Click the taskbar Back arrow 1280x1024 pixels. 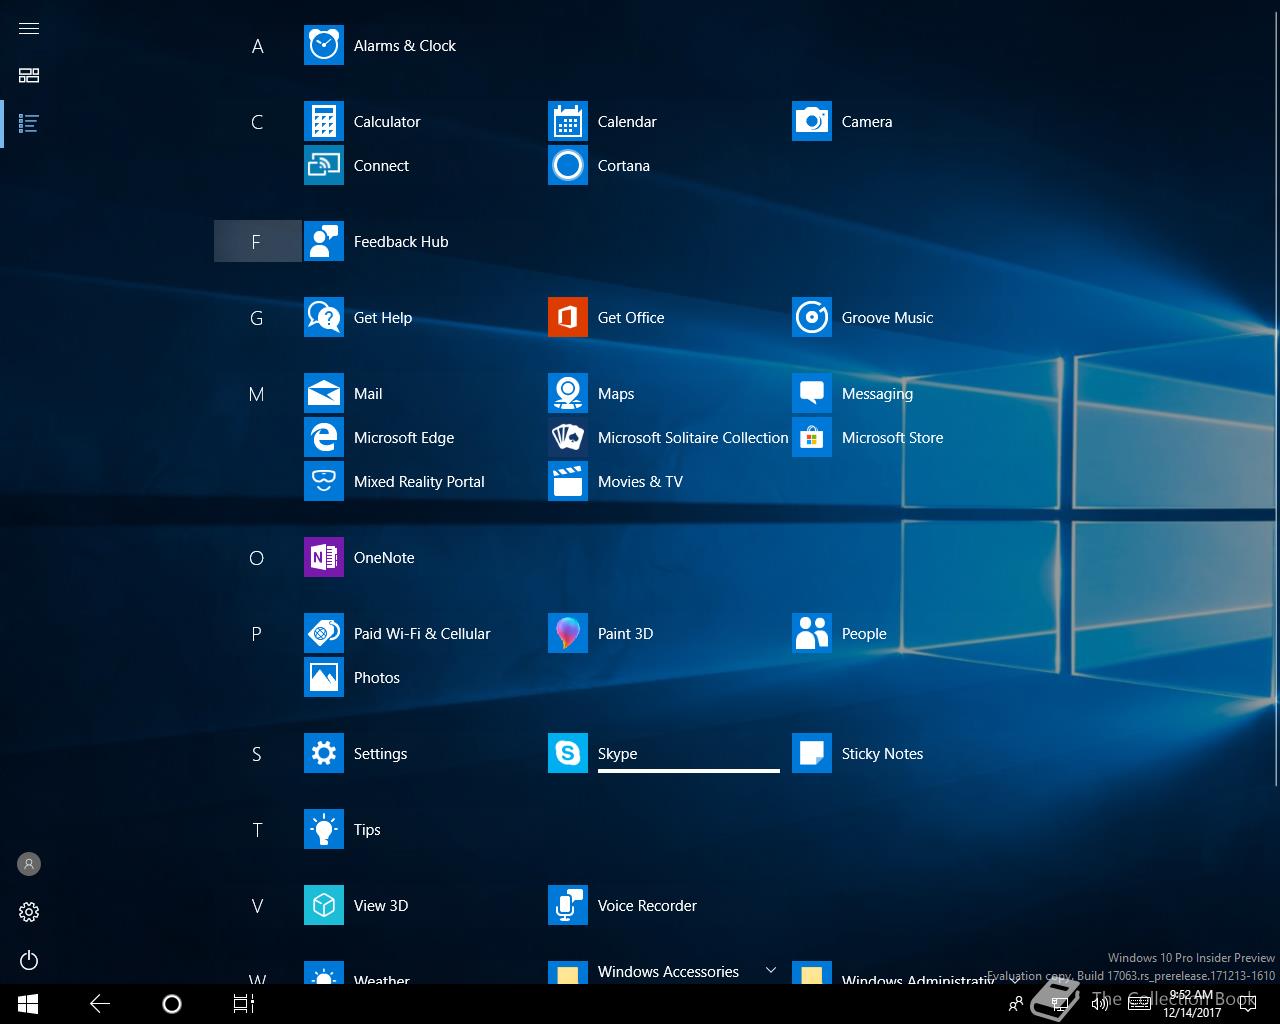pyautogui.click(x=100, y=1004)
